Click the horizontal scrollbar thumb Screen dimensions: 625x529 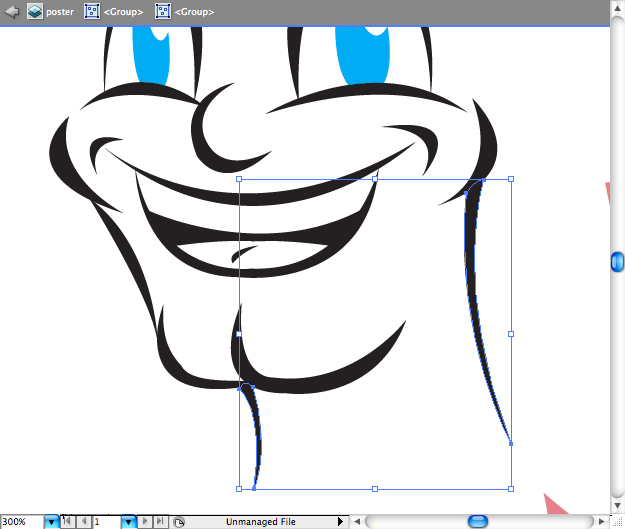point(478,521)
